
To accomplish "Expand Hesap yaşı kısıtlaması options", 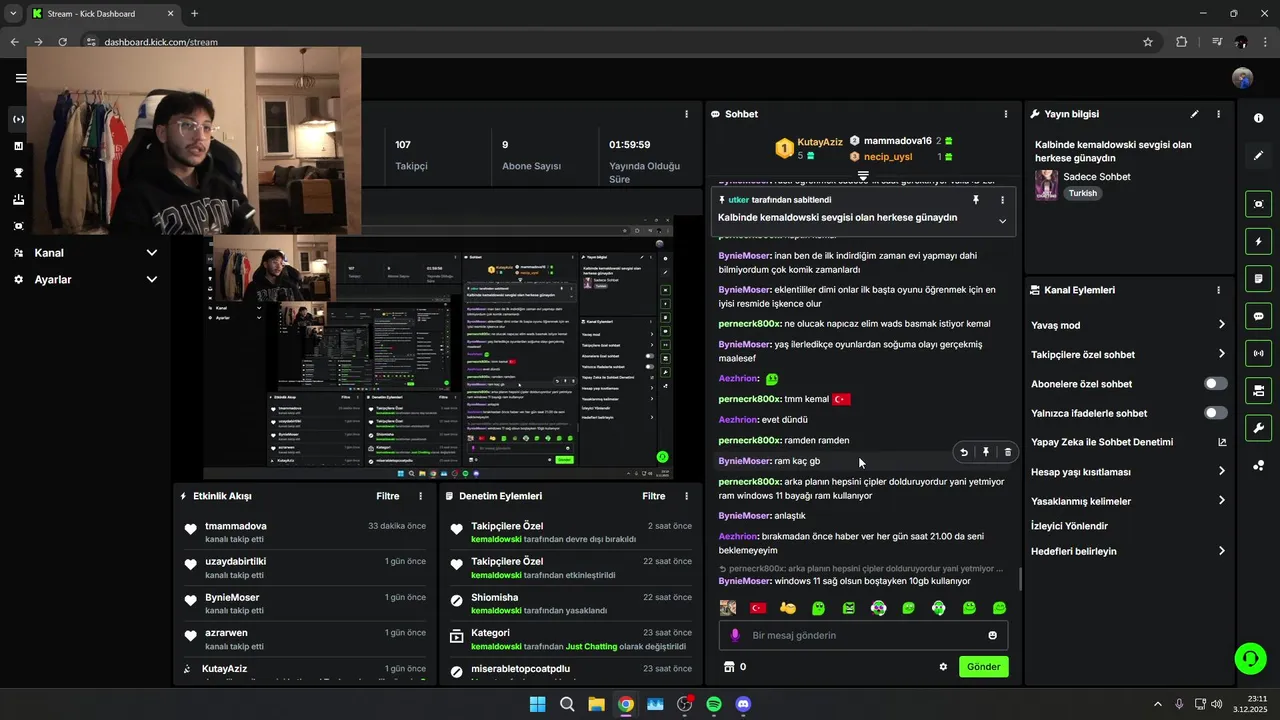I will click(1221, 472).
